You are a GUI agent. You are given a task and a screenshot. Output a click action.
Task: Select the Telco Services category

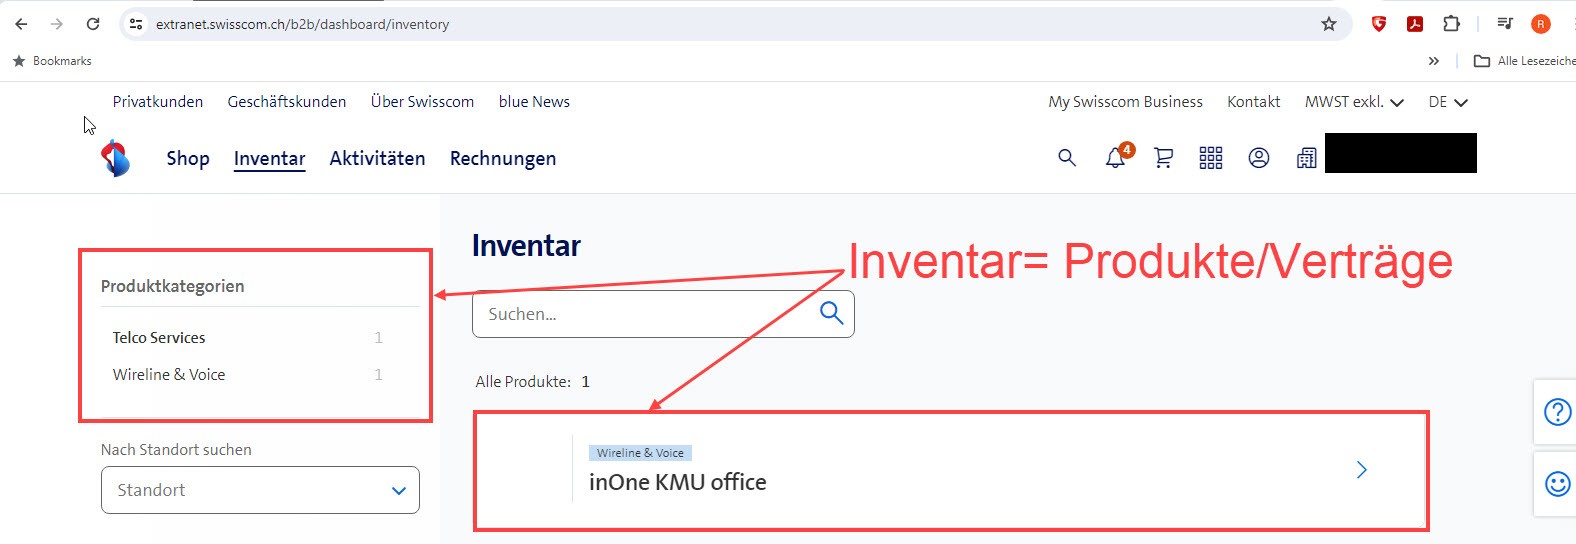[x=159, y=338]
